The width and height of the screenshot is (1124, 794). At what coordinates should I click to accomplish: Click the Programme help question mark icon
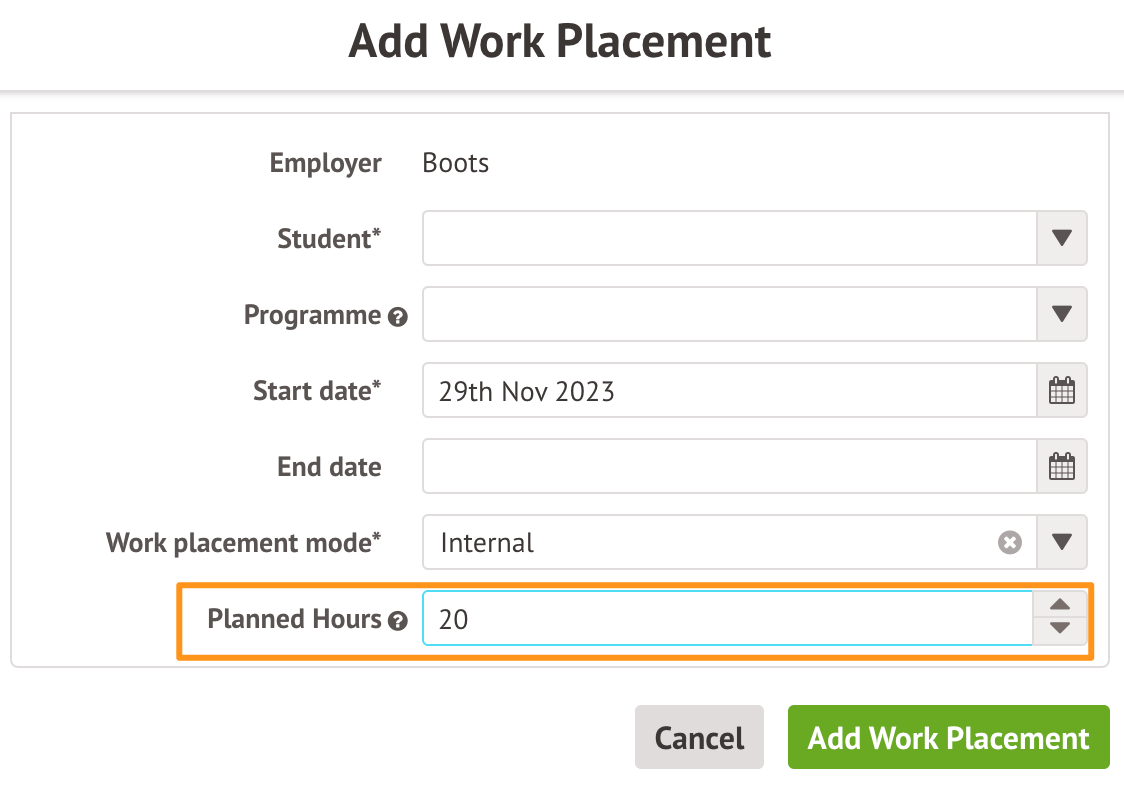tap(398, 317)
